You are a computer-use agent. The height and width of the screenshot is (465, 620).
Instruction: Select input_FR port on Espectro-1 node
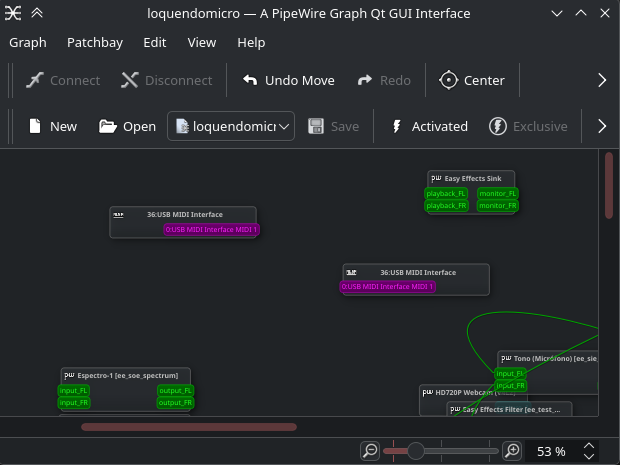click(74, 403)
